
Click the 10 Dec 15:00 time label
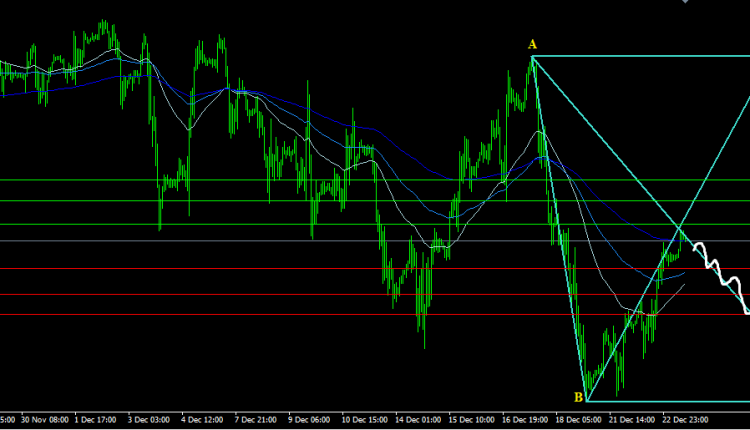pos(365,420)
